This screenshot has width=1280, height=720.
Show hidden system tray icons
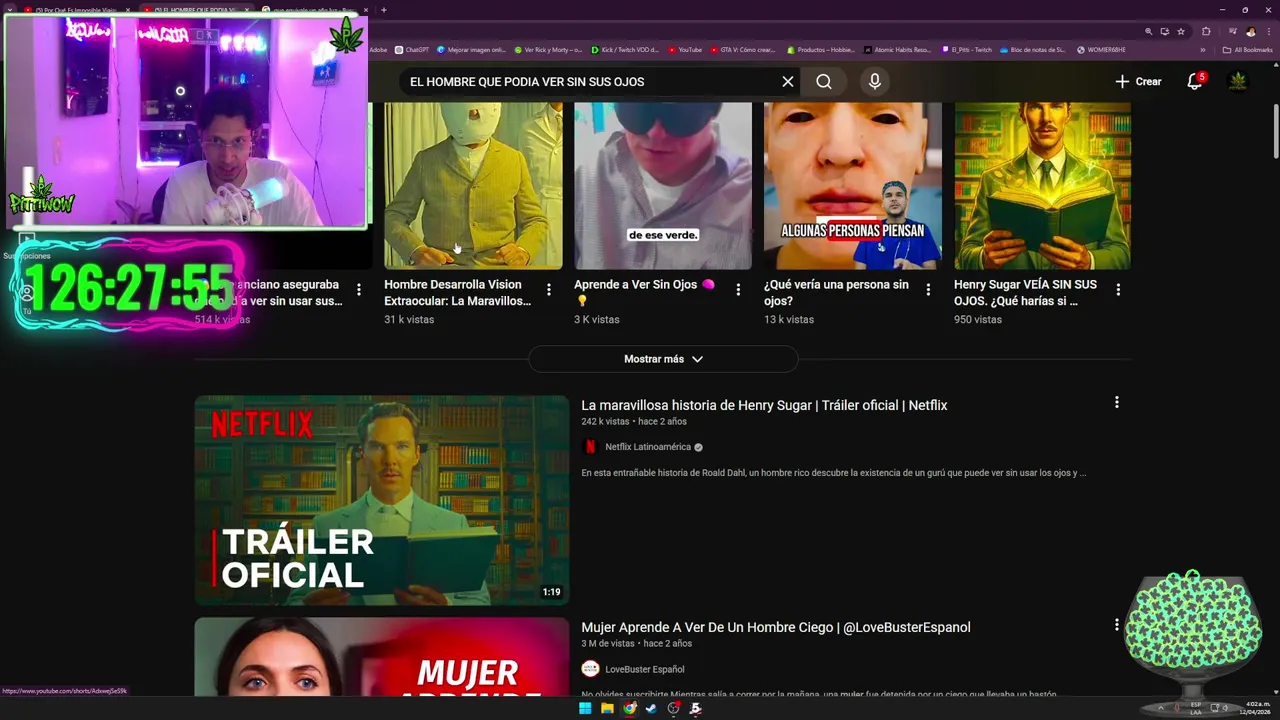(1161, 709)
